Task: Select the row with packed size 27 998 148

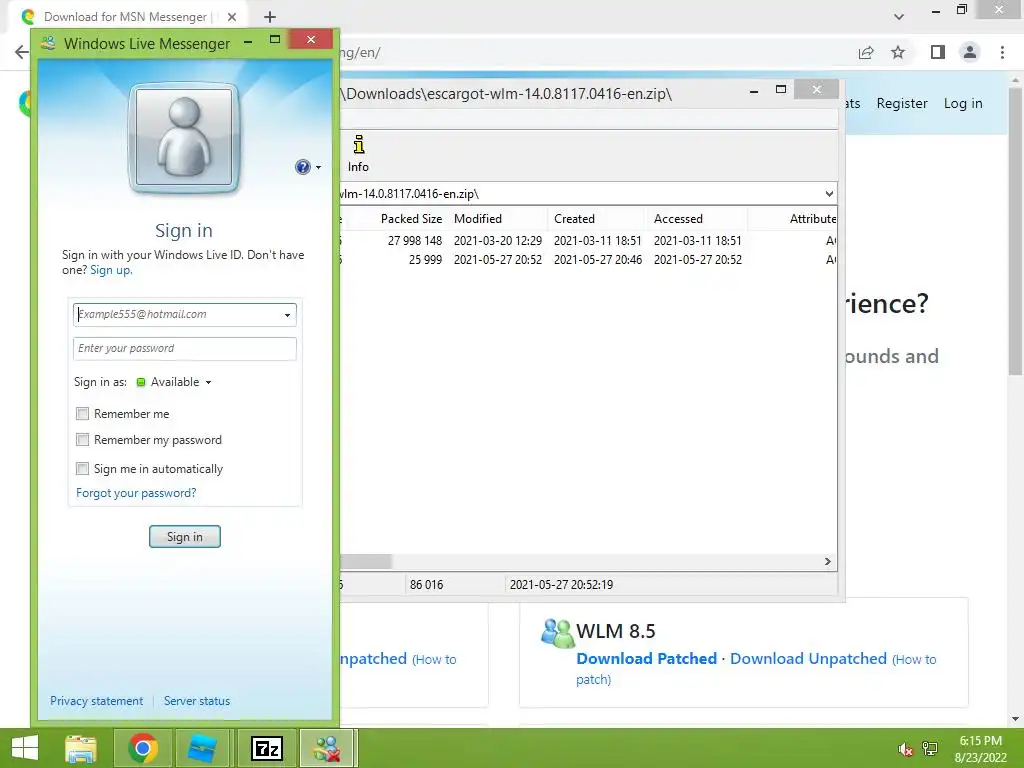Action: [x=588, y=240]
